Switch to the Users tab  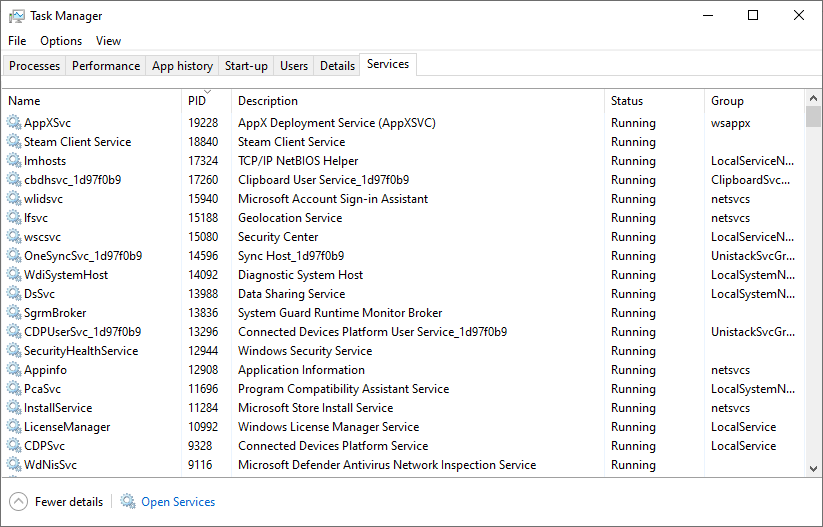293,66
